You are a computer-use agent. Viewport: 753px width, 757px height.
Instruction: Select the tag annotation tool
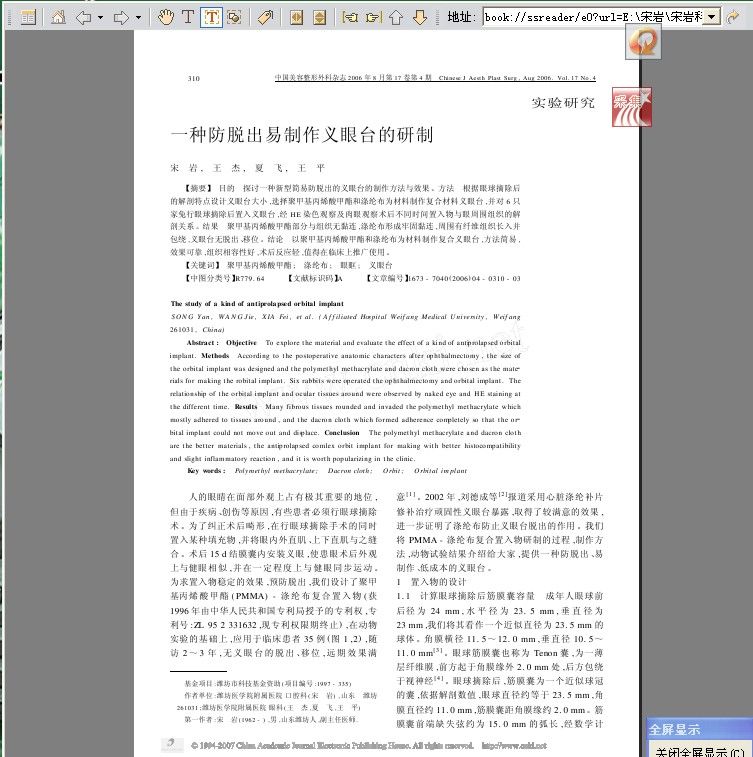pyautogui.click(x=265, y=17)
